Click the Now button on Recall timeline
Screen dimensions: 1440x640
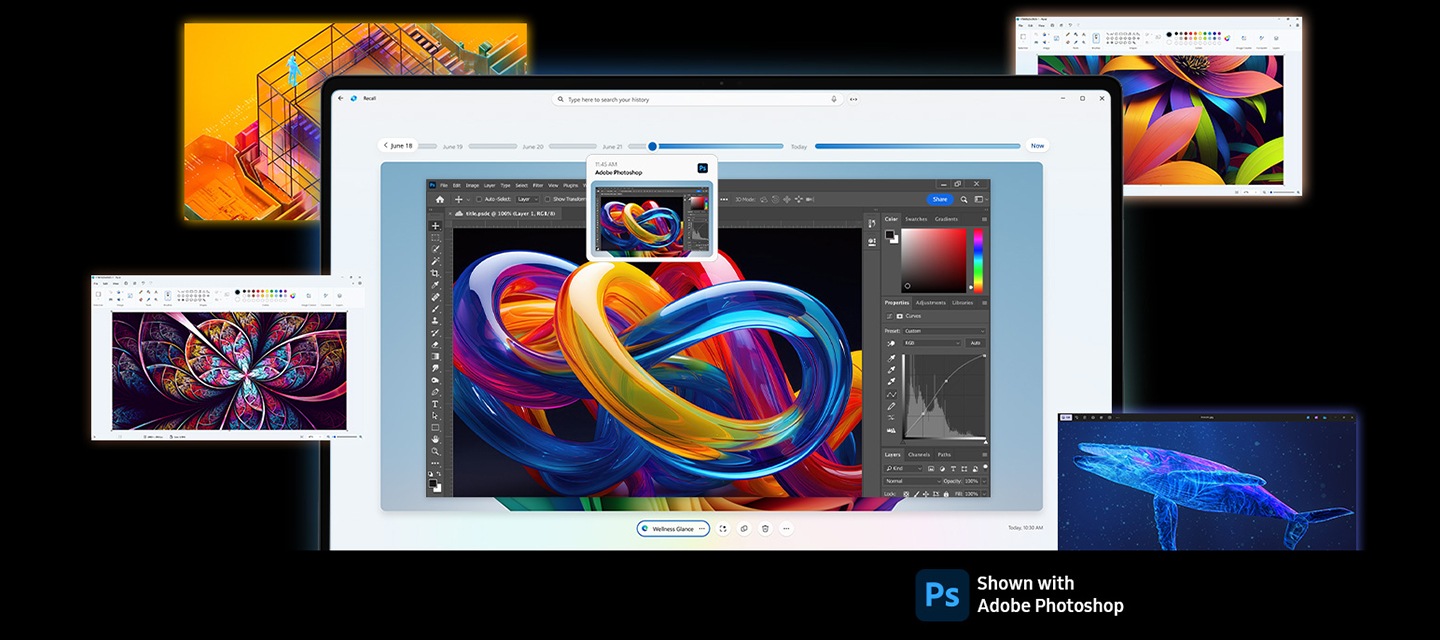[1037, 146]
